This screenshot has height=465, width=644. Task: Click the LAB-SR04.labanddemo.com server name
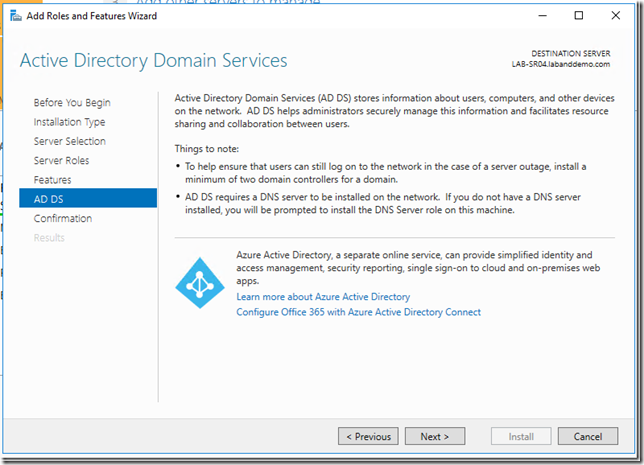point(561,64)
